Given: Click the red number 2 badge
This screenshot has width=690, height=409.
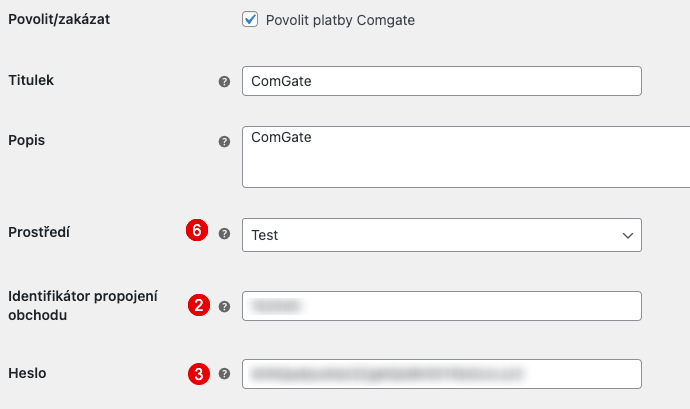Looking at the screenshot, I should tap(198, 306).
